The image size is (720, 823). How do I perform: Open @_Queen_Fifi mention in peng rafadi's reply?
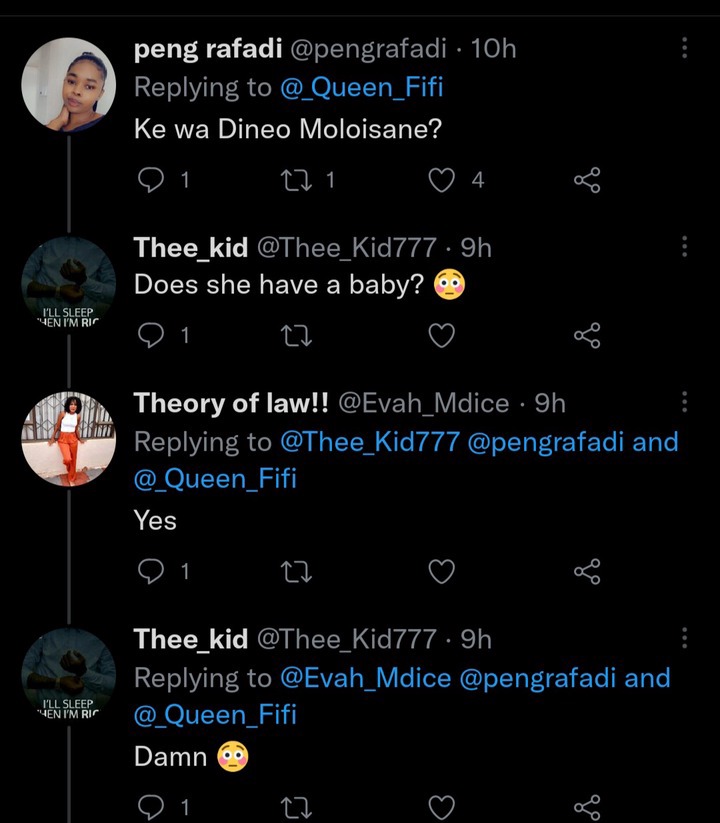(362, 87)
